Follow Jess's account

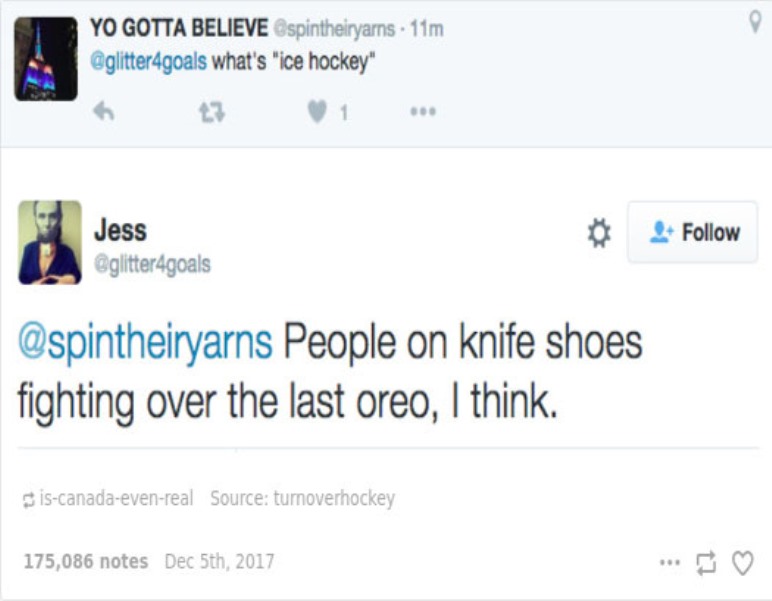692,233
